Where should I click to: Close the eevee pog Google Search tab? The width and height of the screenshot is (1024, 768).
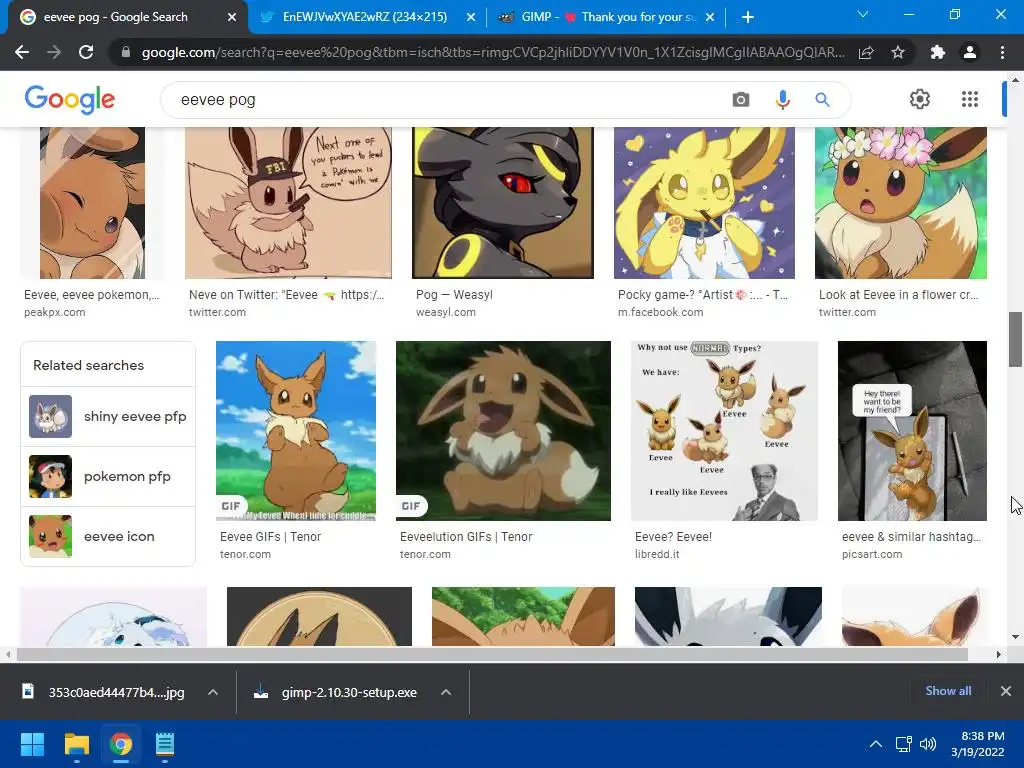coord(232,17)
